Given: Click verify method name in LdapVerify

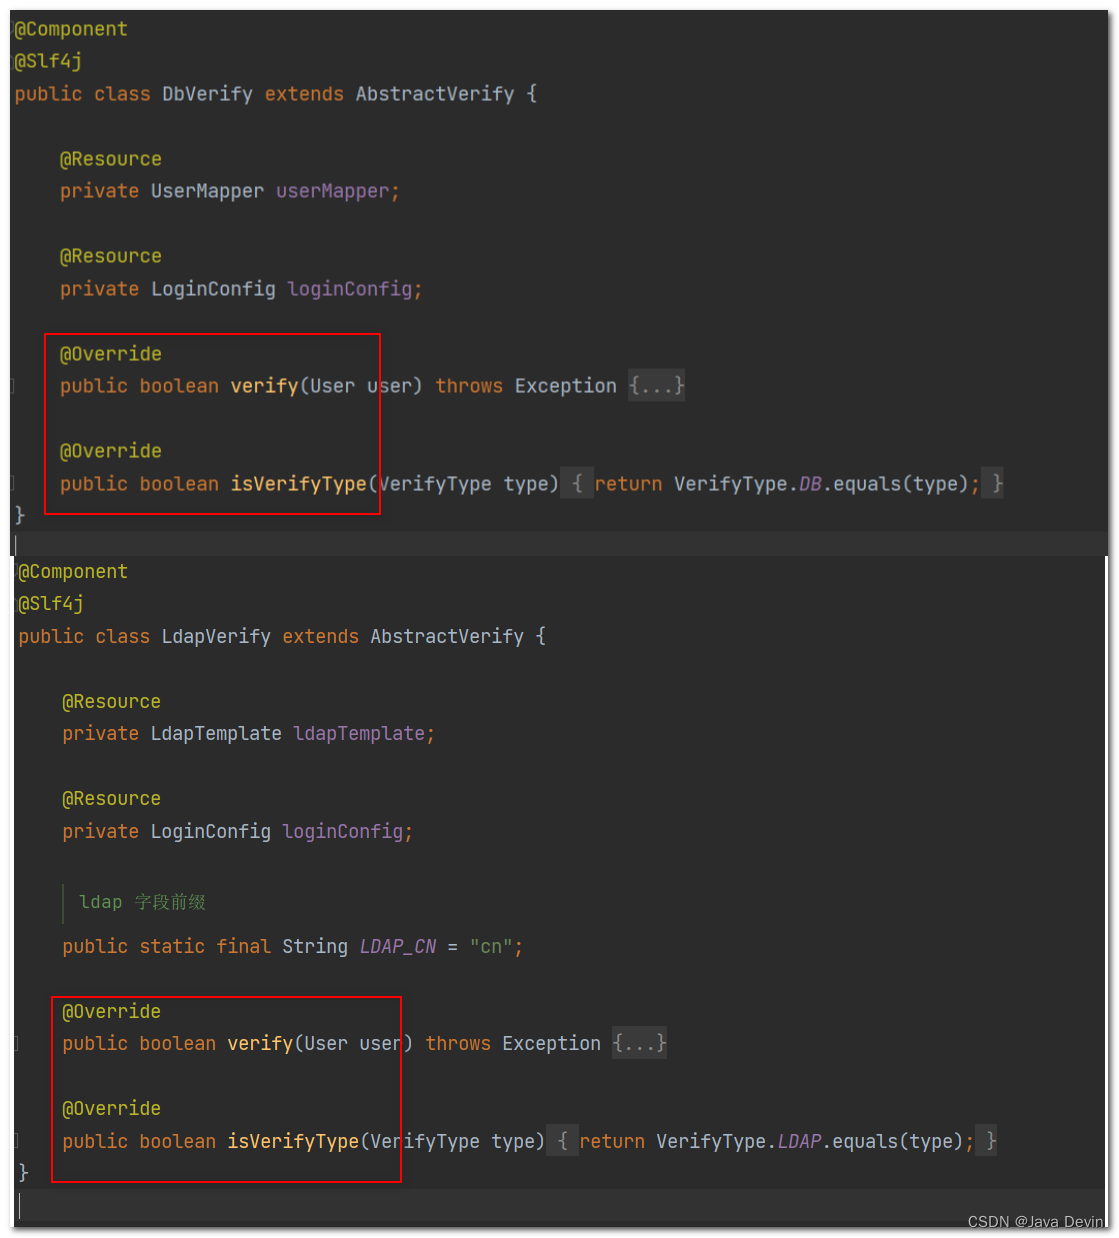Looking at the screenshot, I should (x=260, y=1044).
